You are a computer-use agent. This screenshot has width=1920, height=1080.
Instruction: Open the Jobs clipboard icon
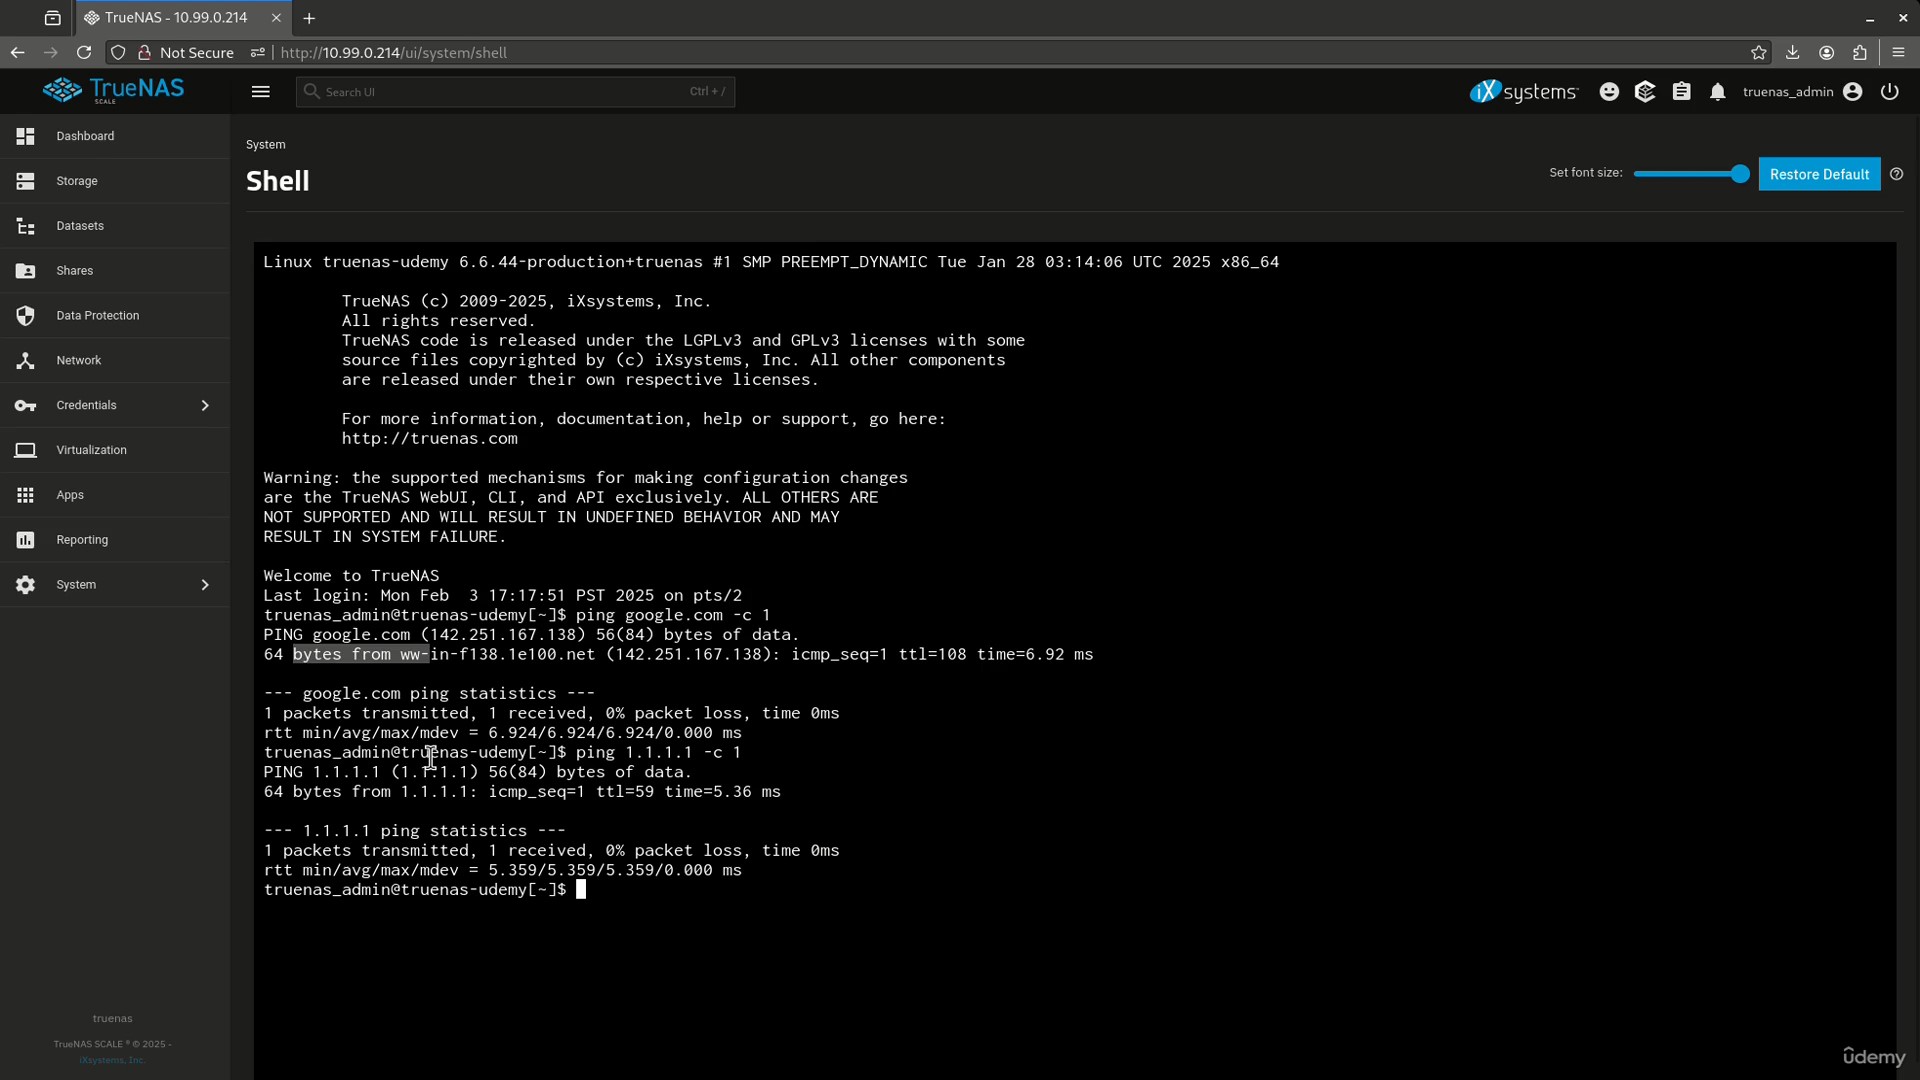1681,91
